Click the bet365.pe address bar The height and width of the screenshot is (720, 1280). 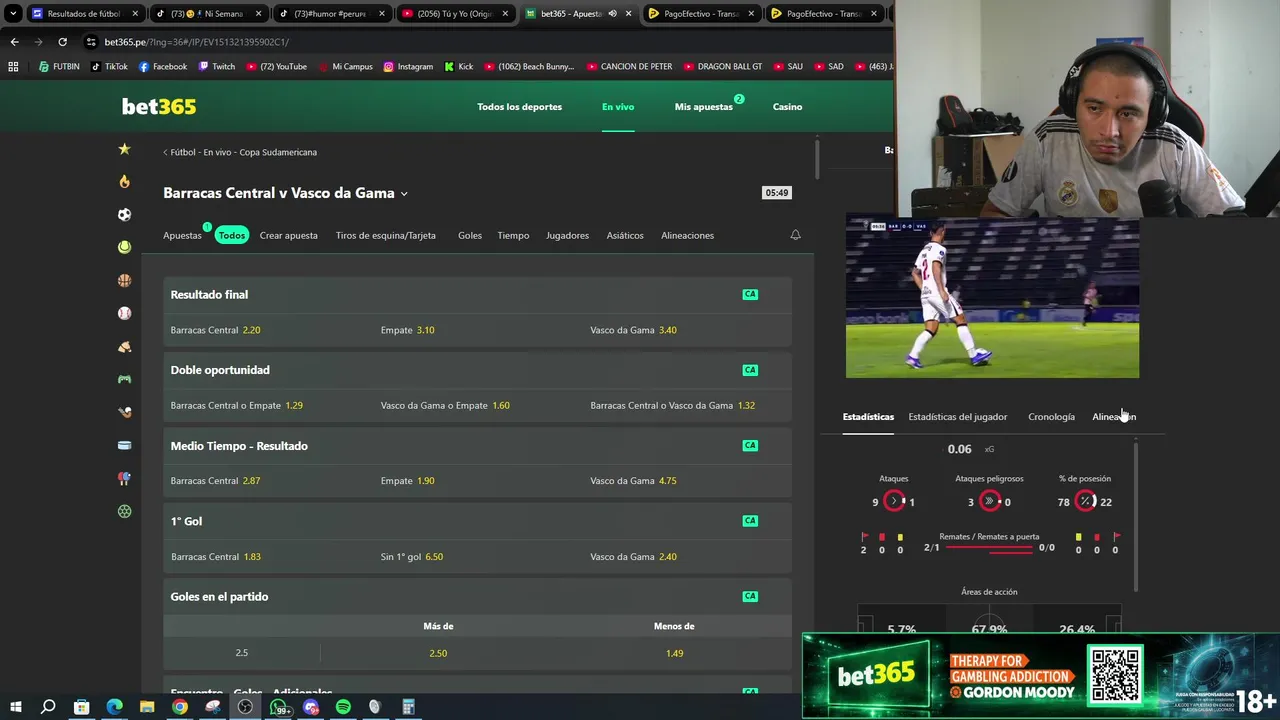point(480,42)
